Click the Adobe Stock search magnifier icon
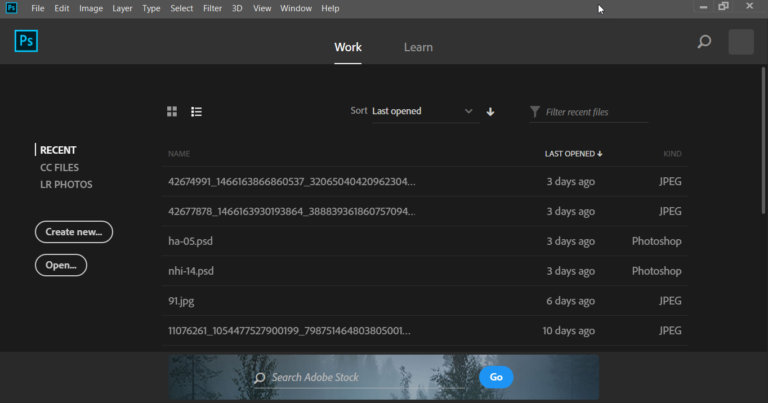 [260, 378]
